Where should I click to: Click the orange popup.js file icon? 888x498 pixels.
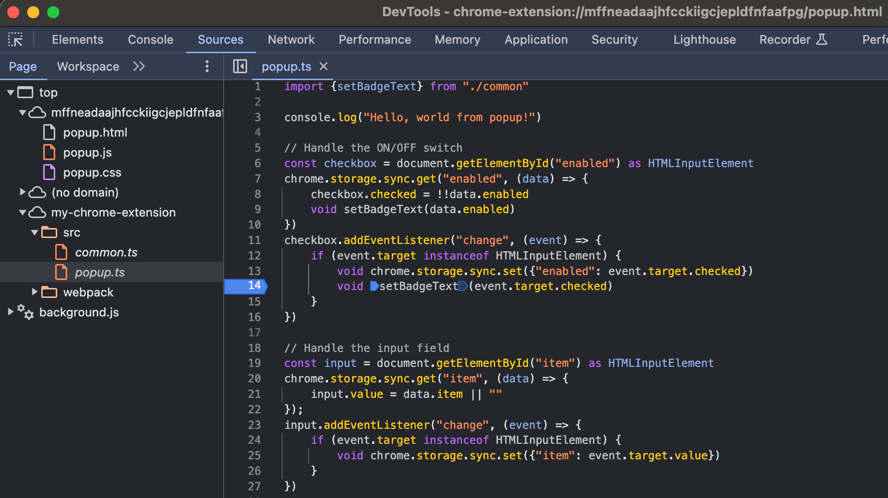coord(49,152)
